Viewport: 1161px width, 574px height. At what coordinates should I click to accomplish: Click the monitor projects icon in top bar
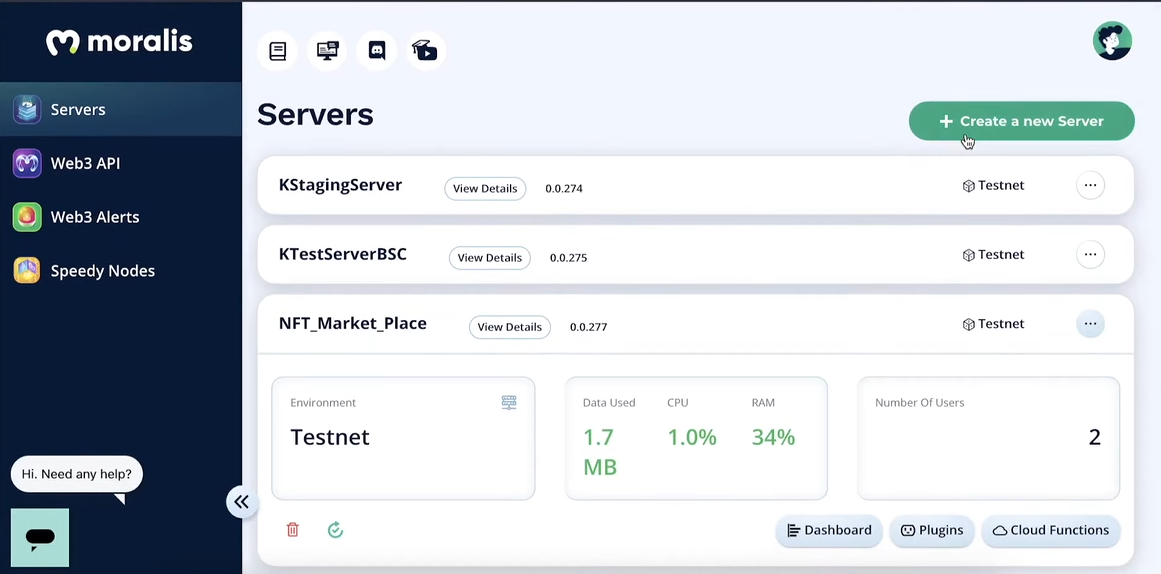coord(327,51)
